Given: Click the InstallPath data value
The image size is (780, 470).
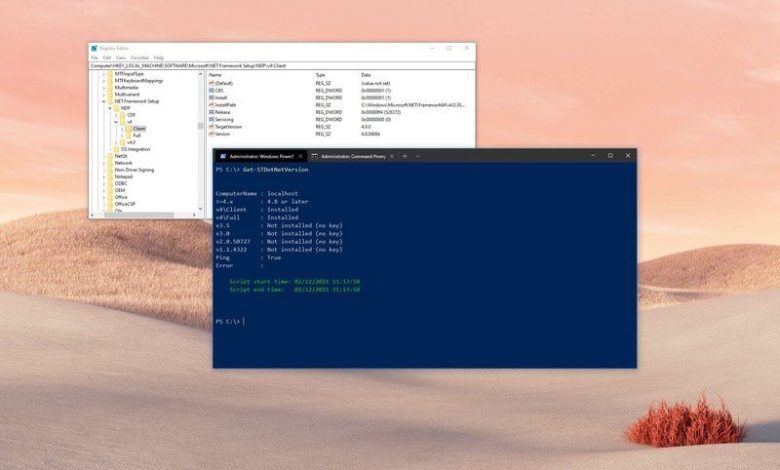Looking at the screenshot, I should 413,105.
